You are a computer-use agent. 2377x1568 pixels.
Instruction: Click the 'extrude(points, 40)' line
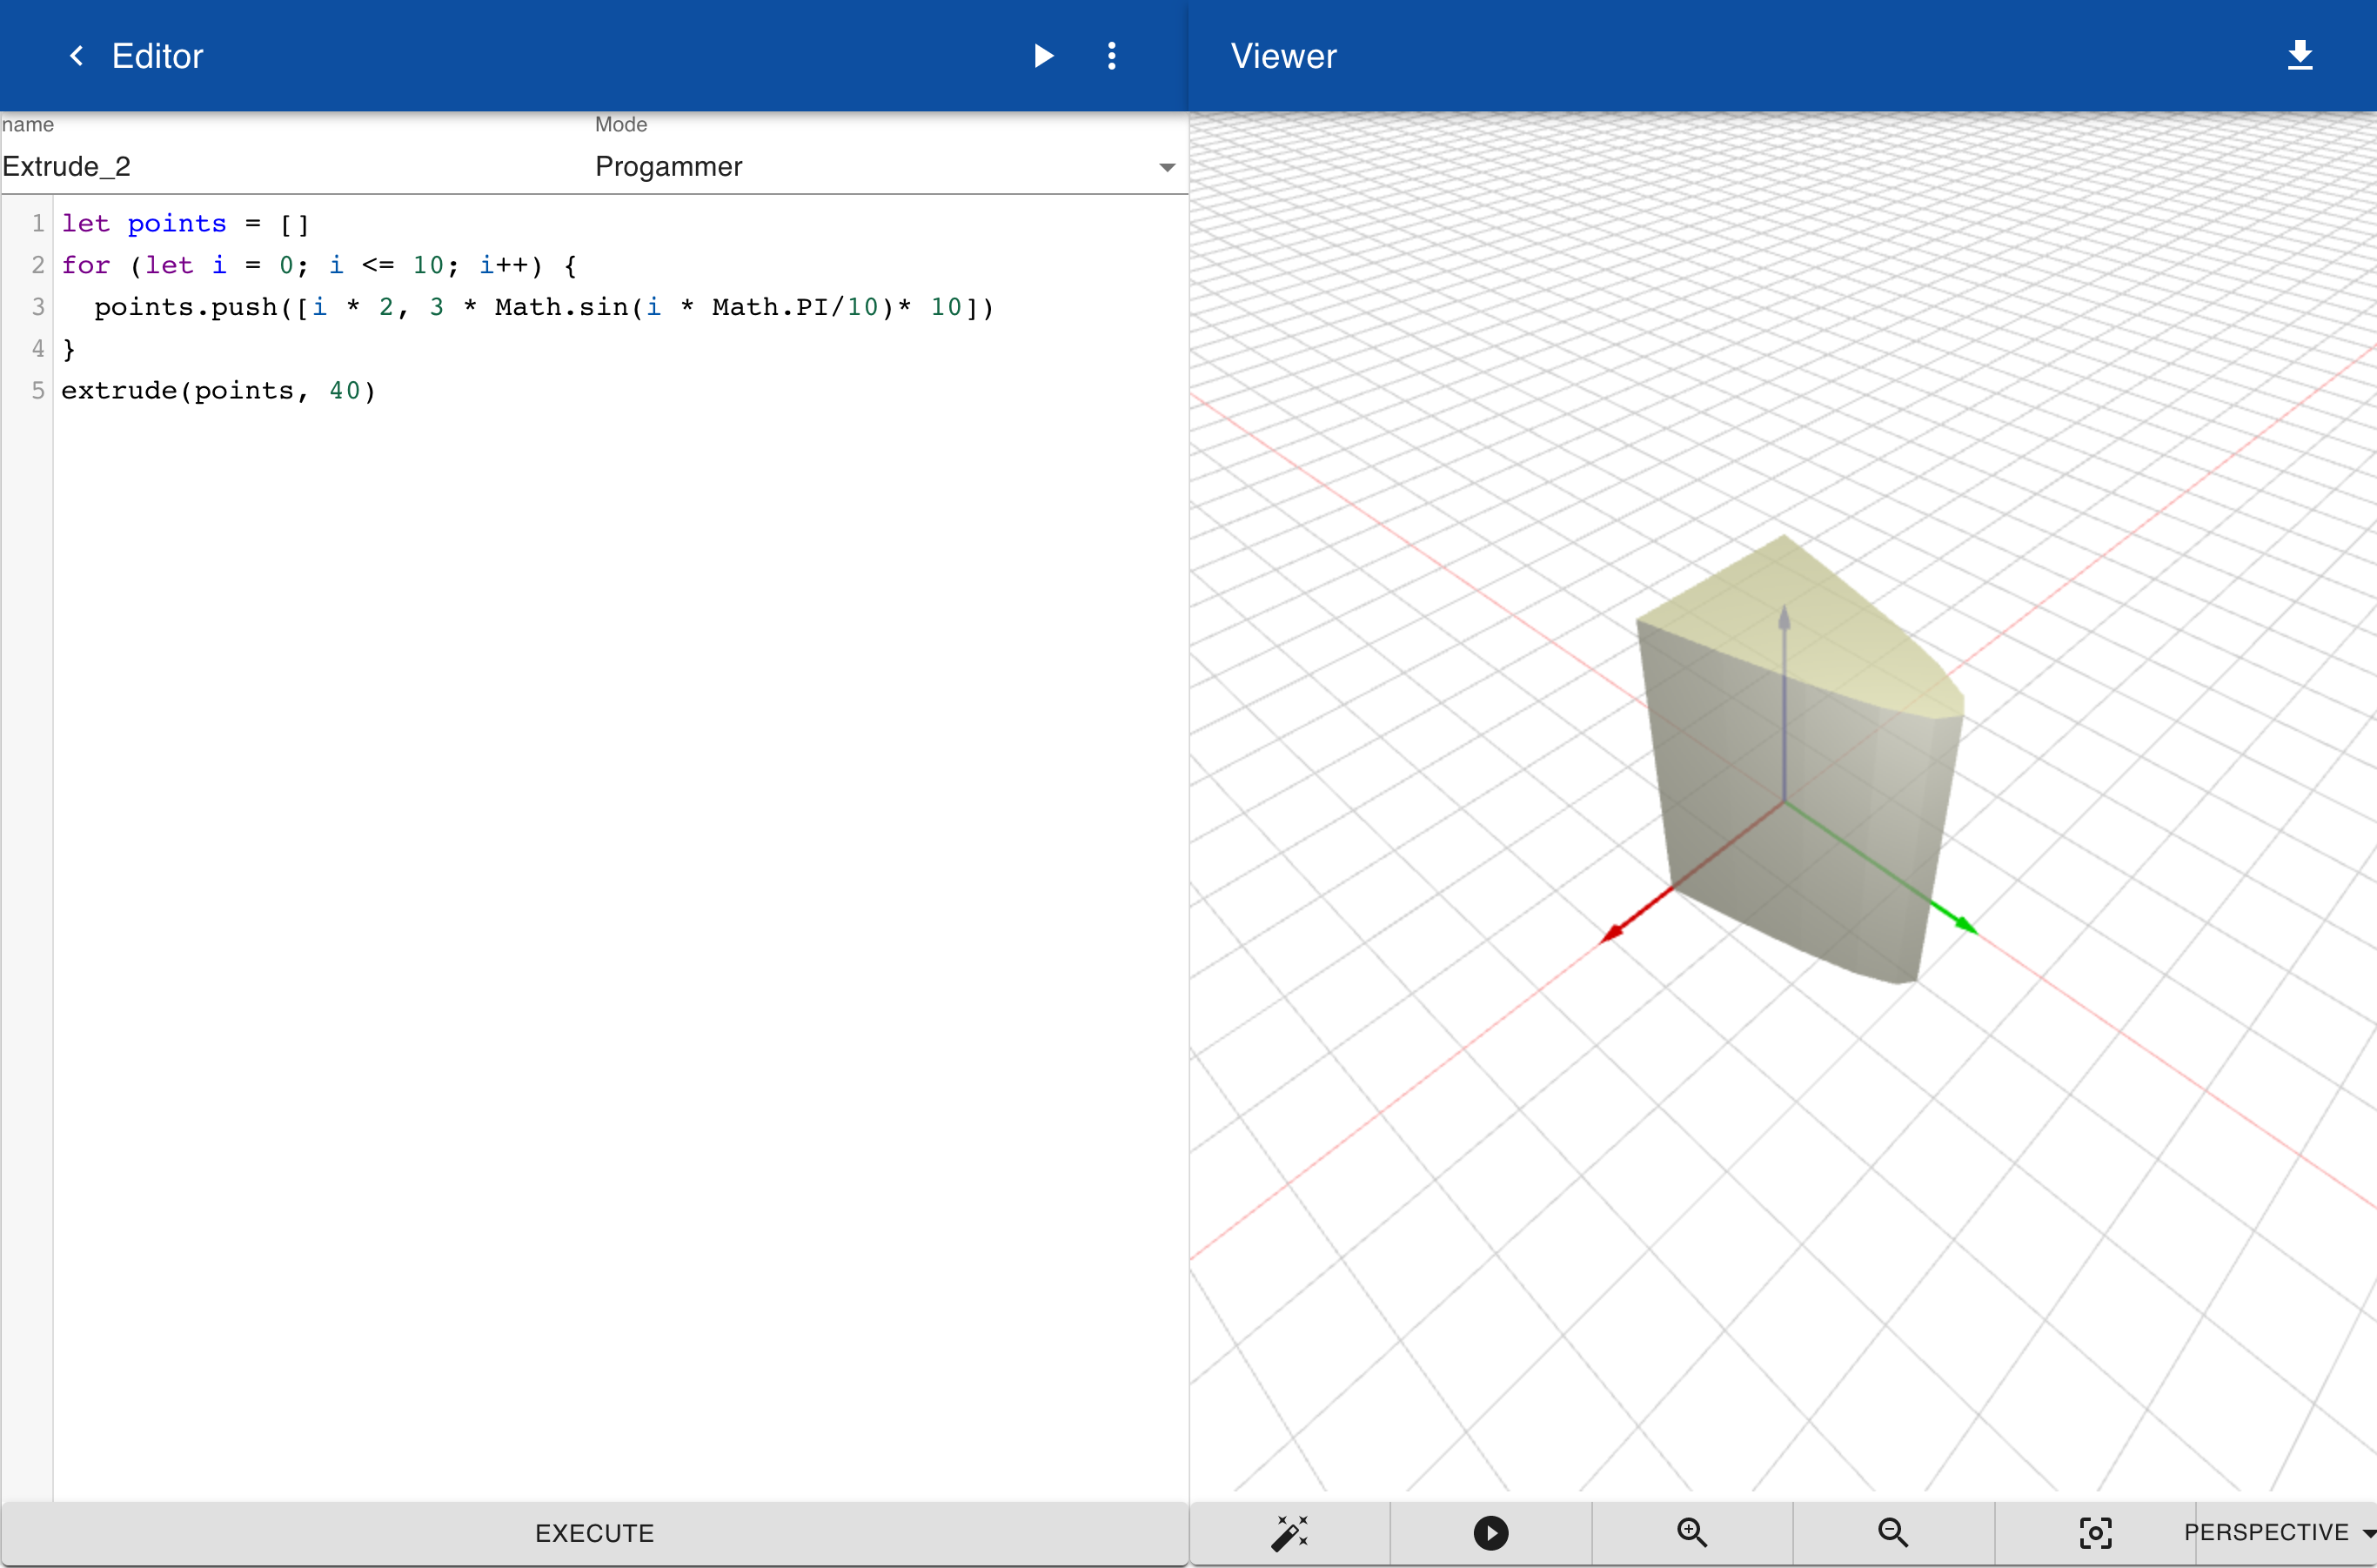[219, 390]
